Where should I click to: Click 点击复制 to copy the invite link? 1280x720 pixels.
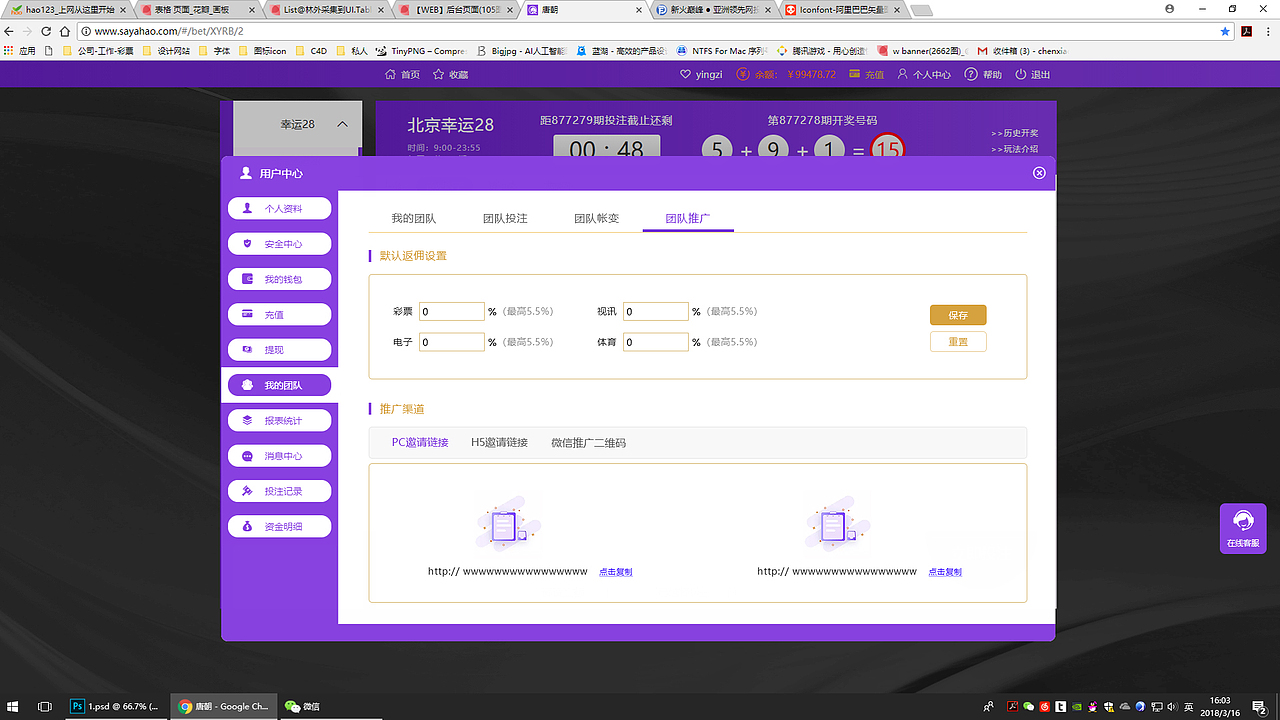[615, 572]
